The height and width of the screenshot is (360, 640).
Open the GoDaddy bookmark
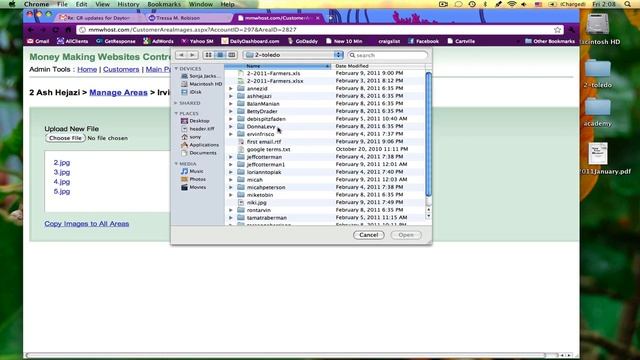pos(303,41)
